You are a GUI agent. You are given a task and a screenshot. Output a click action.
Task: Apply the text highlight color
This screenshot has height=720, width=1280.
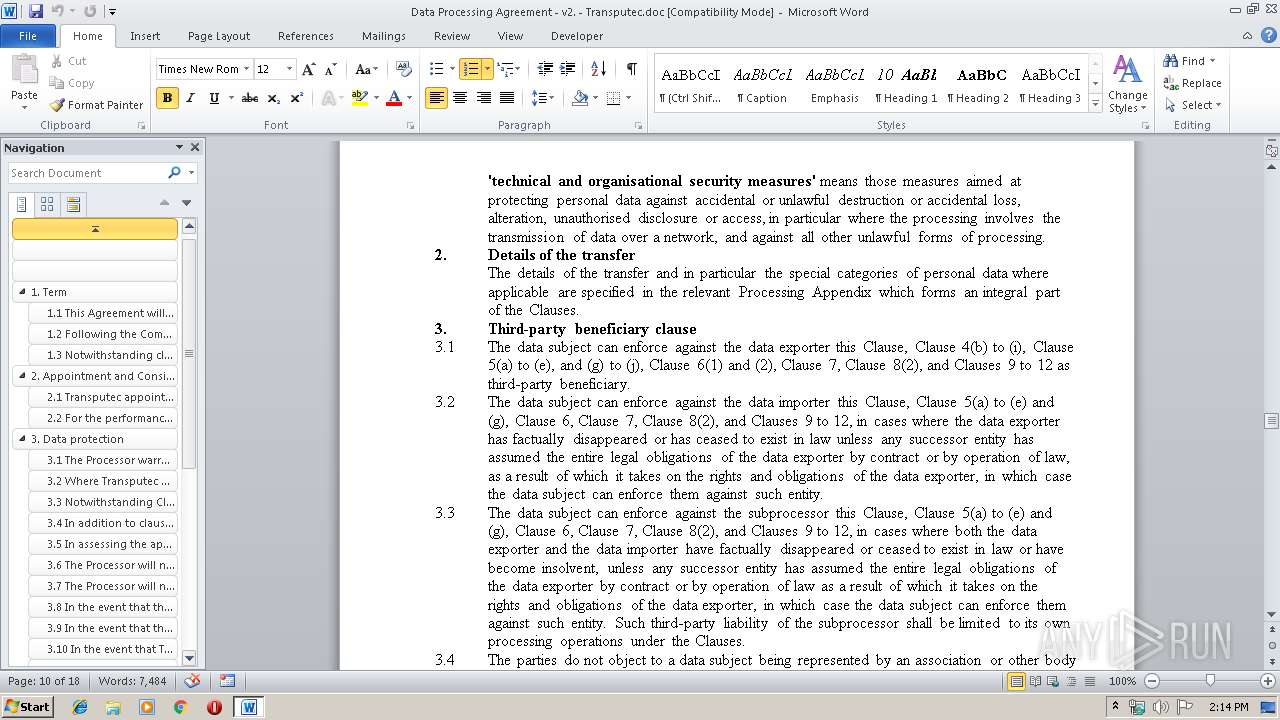359,98
